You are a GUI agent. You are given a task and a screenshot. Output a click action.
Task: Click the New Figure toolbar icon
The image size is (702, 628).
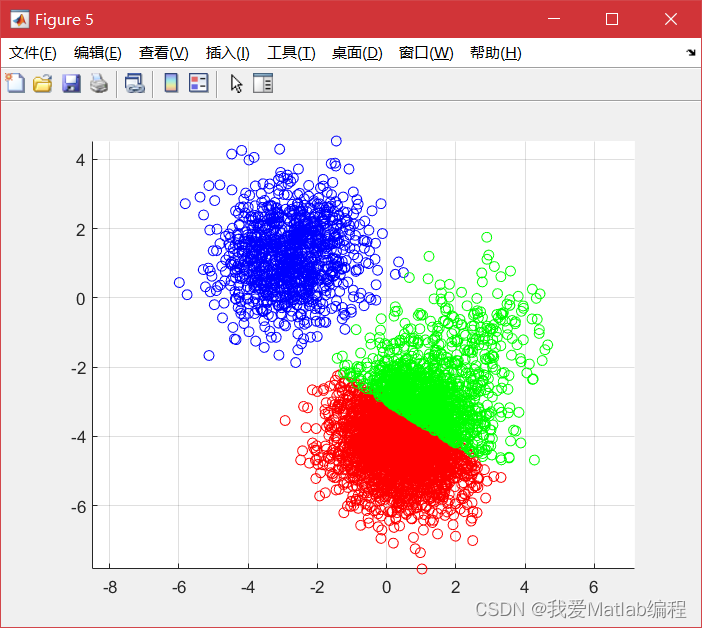click(15, 83)
